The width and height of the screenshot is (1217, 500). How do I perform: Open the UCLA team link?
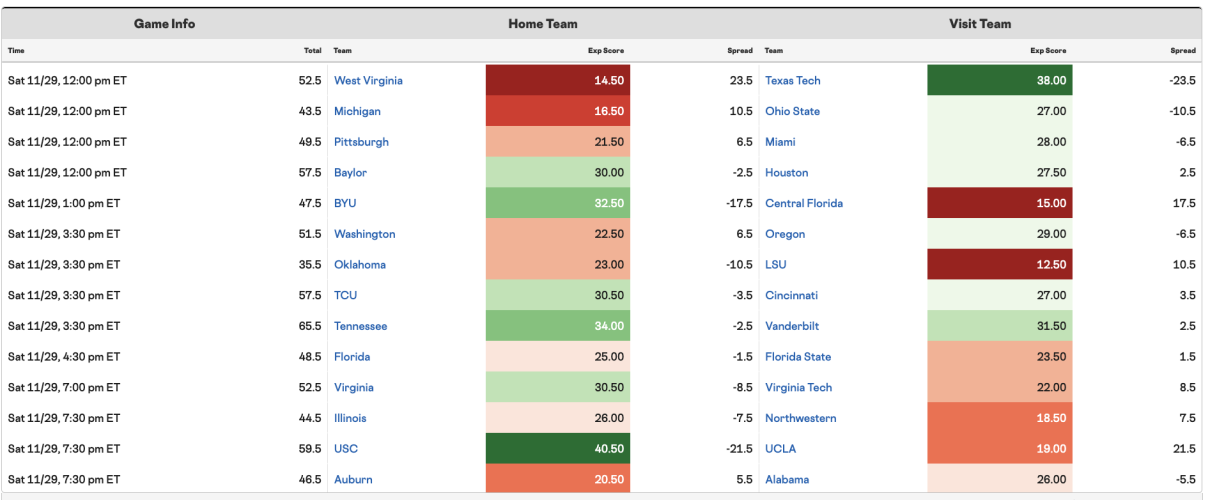coord(780,449)
